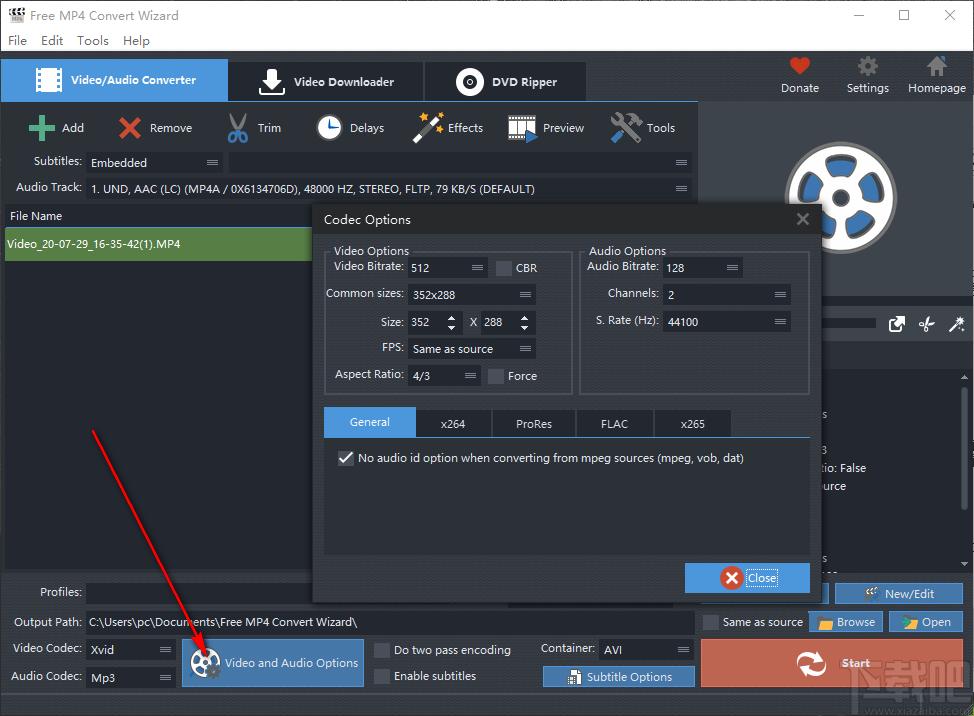974x716 pixels.
Task: Uncheck No audio id option checkbox
Action: [346, 458]
